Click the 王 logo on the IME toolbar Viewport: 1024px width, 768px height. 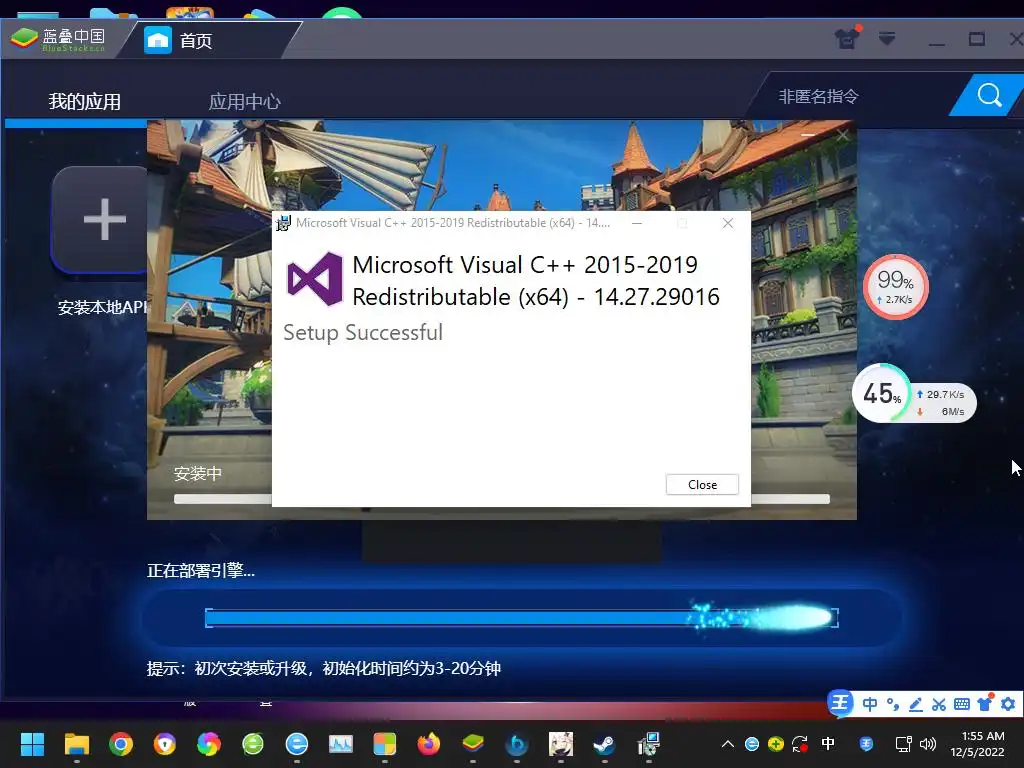click(x=840, y=703)
